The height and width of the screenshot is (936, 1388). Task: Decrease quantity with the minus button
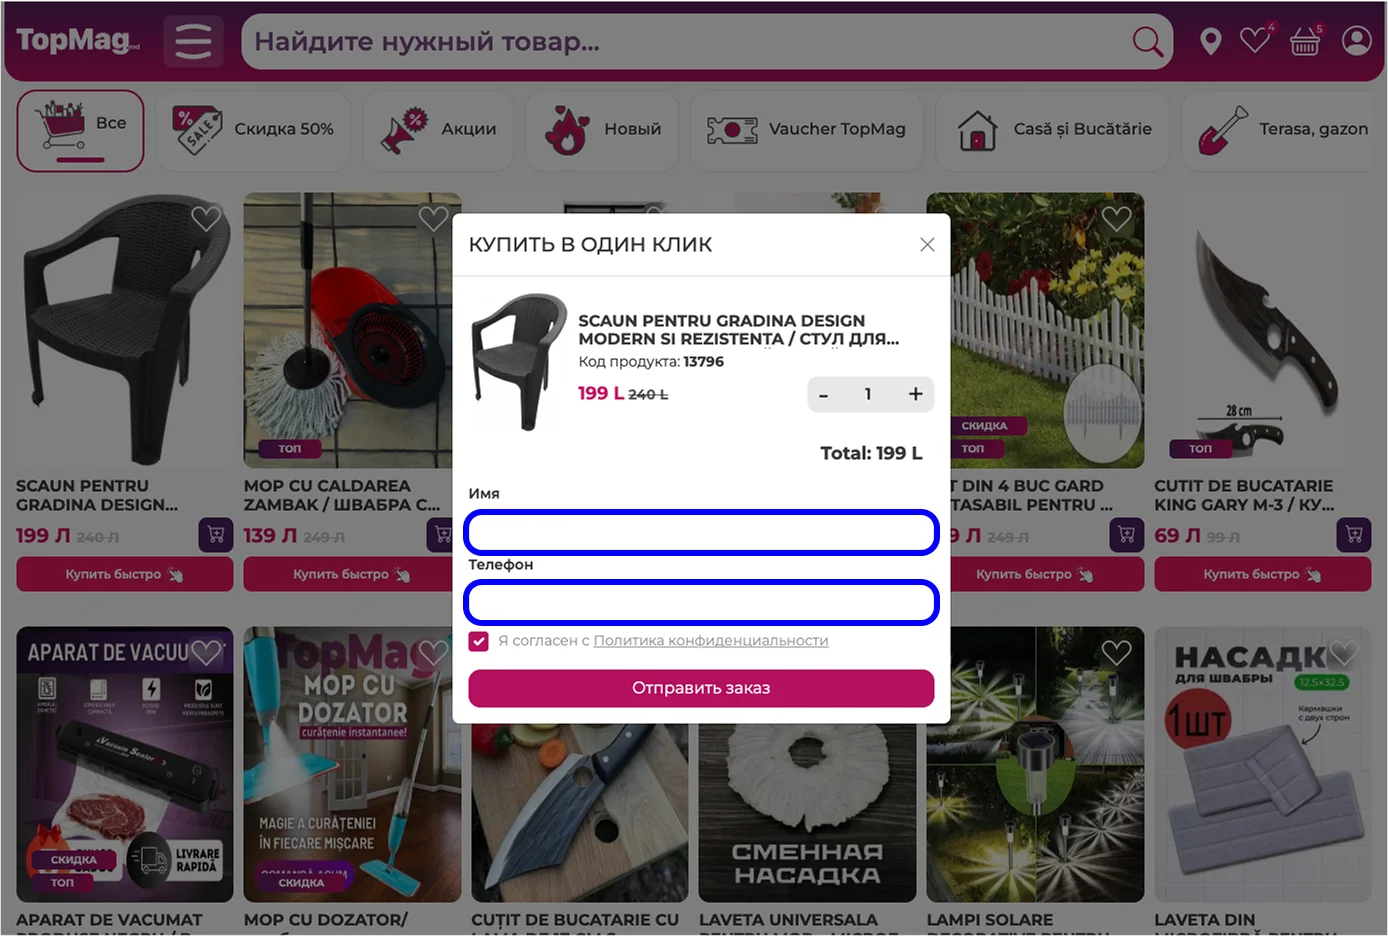824,395
